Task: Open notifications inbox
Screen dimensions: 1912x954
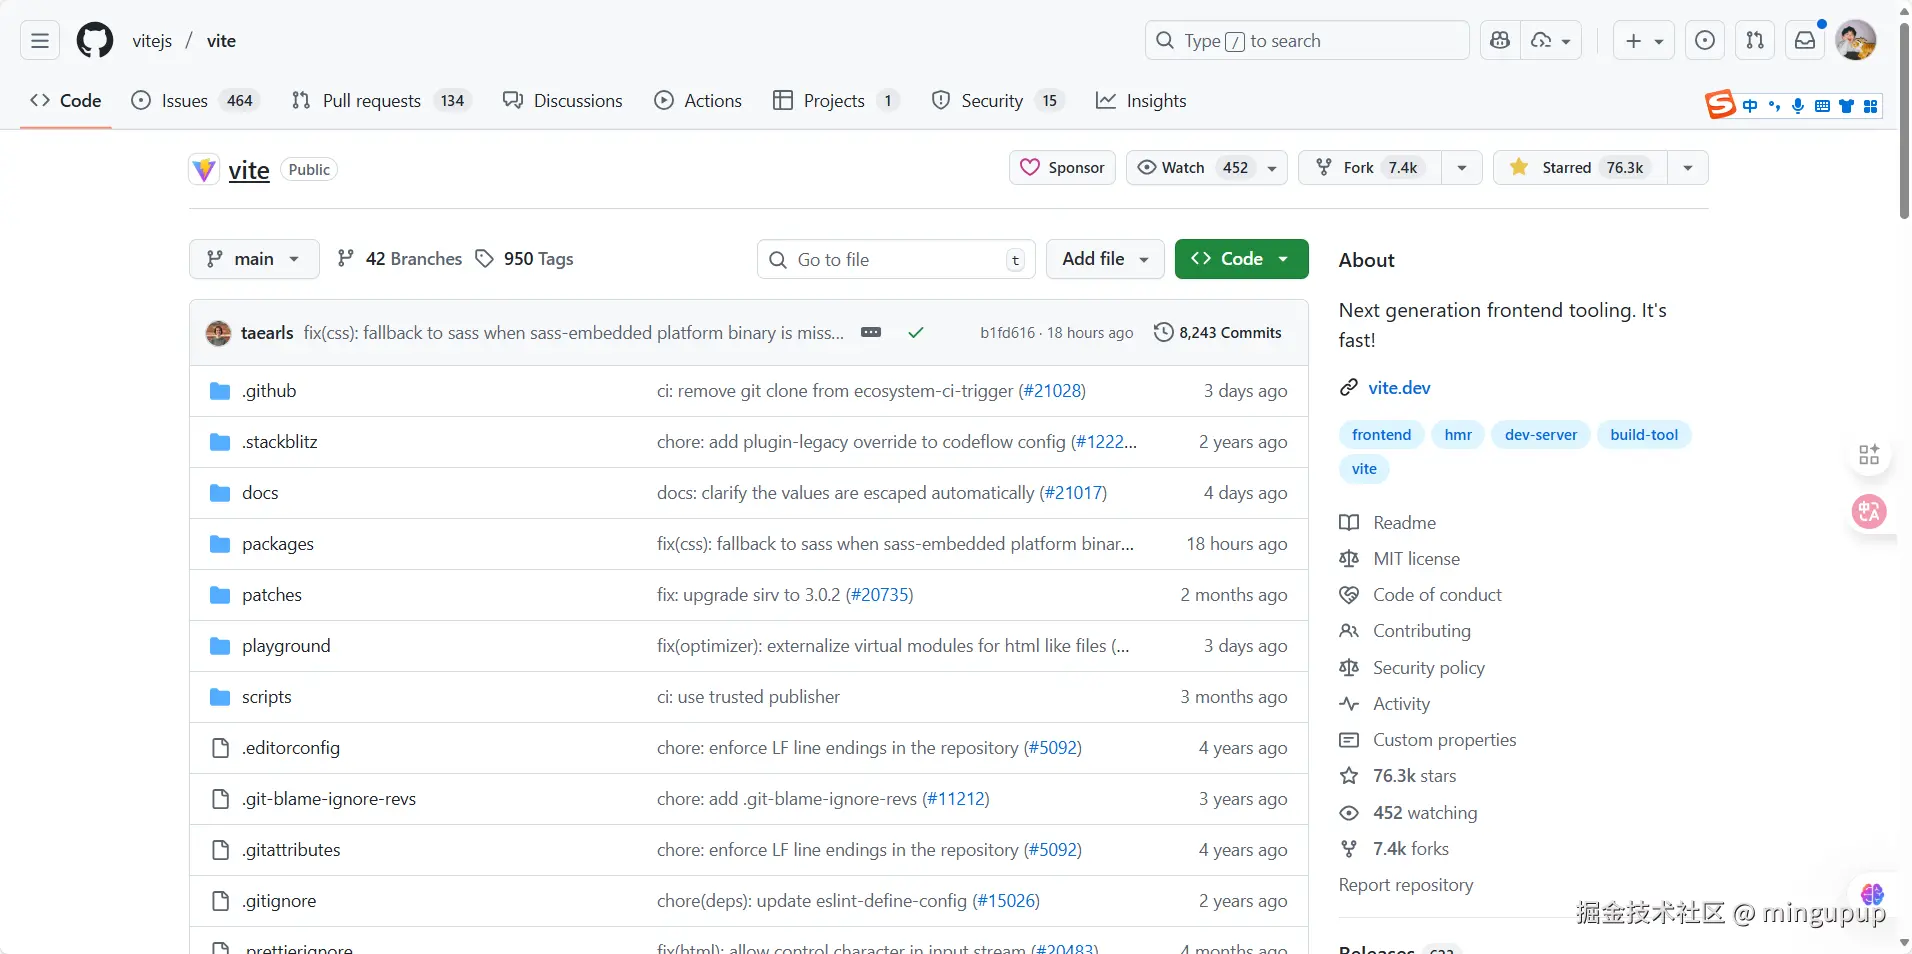Action: coord(1805,41)
